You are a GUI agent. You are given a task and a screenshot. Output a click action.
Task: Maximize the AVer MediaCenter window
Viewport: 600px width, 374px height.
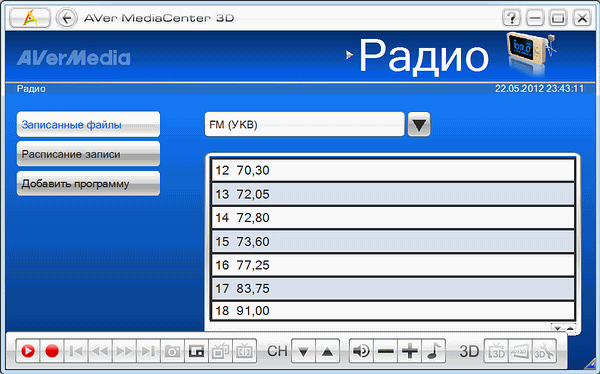click(558, 18)
